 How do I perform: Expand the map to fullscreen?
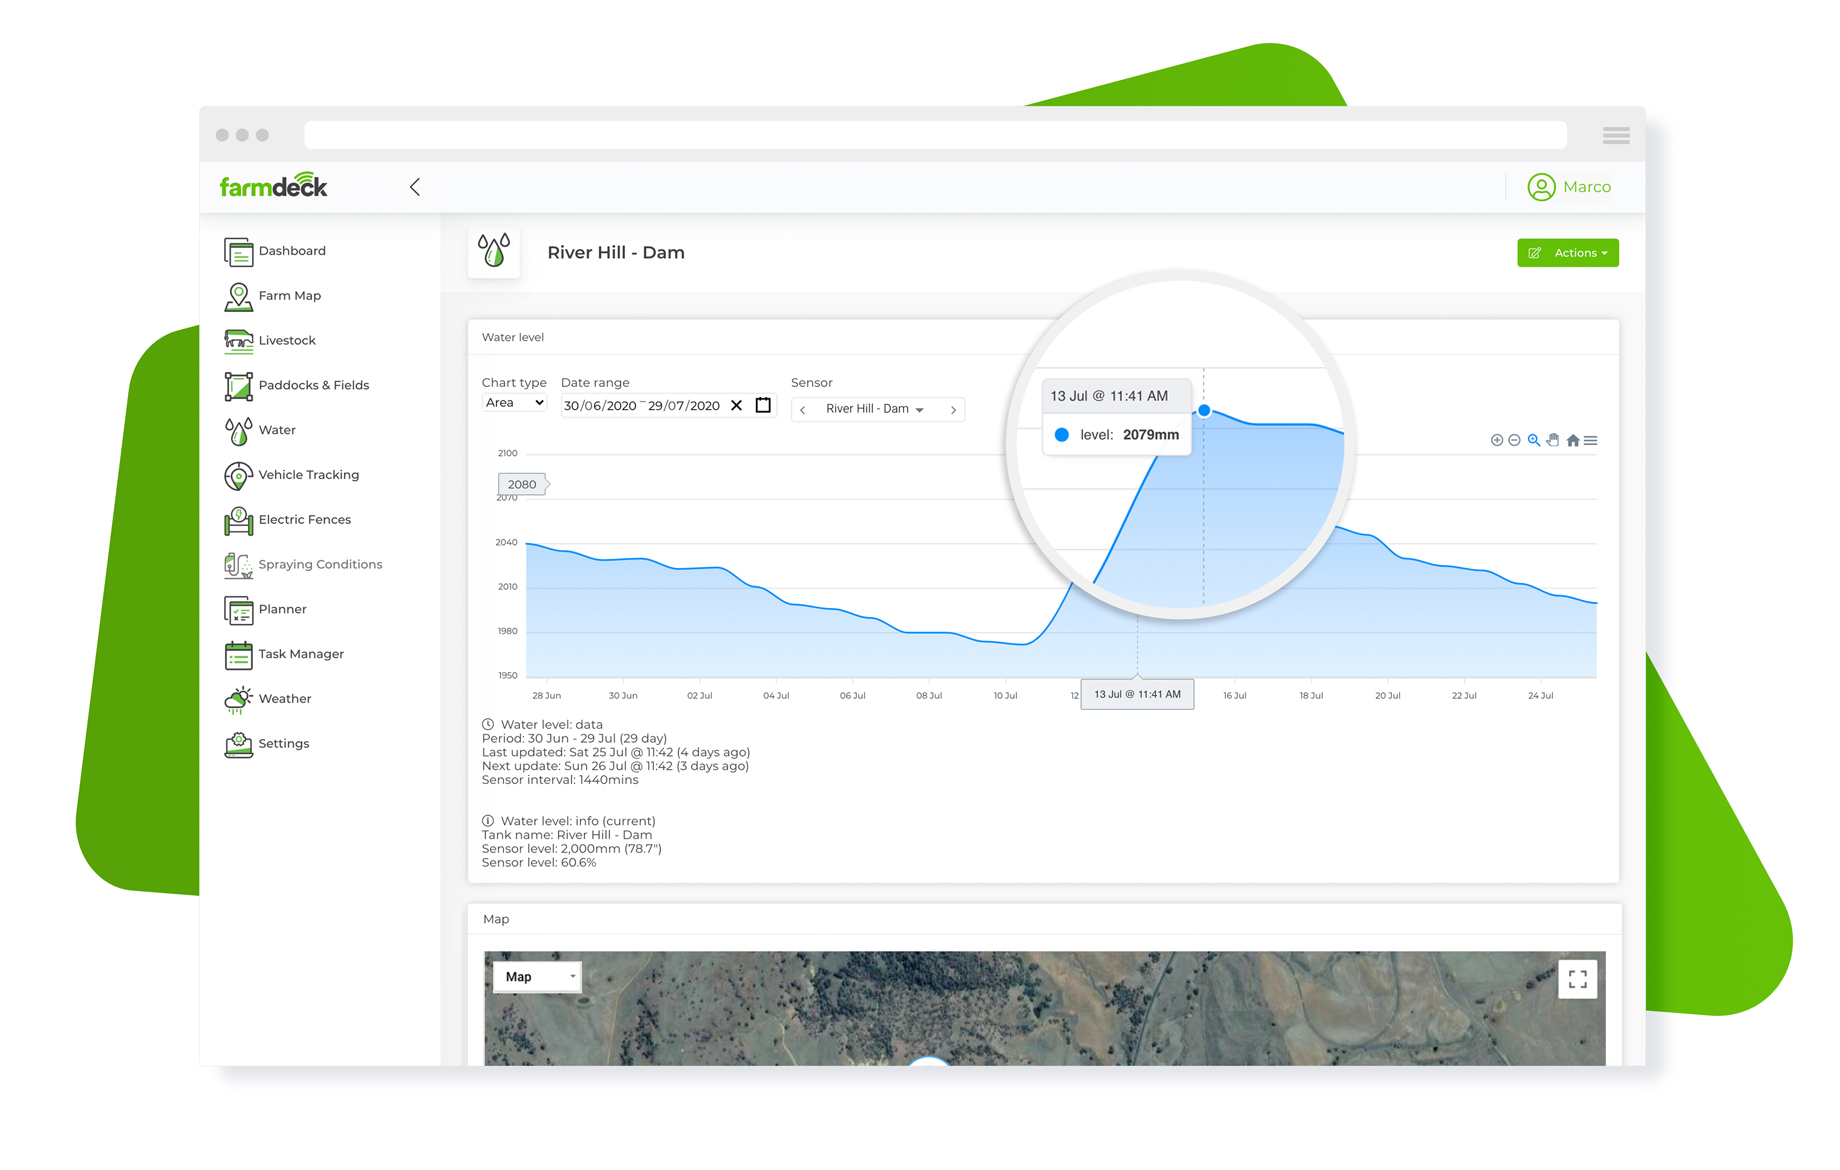click(1578, 980)
